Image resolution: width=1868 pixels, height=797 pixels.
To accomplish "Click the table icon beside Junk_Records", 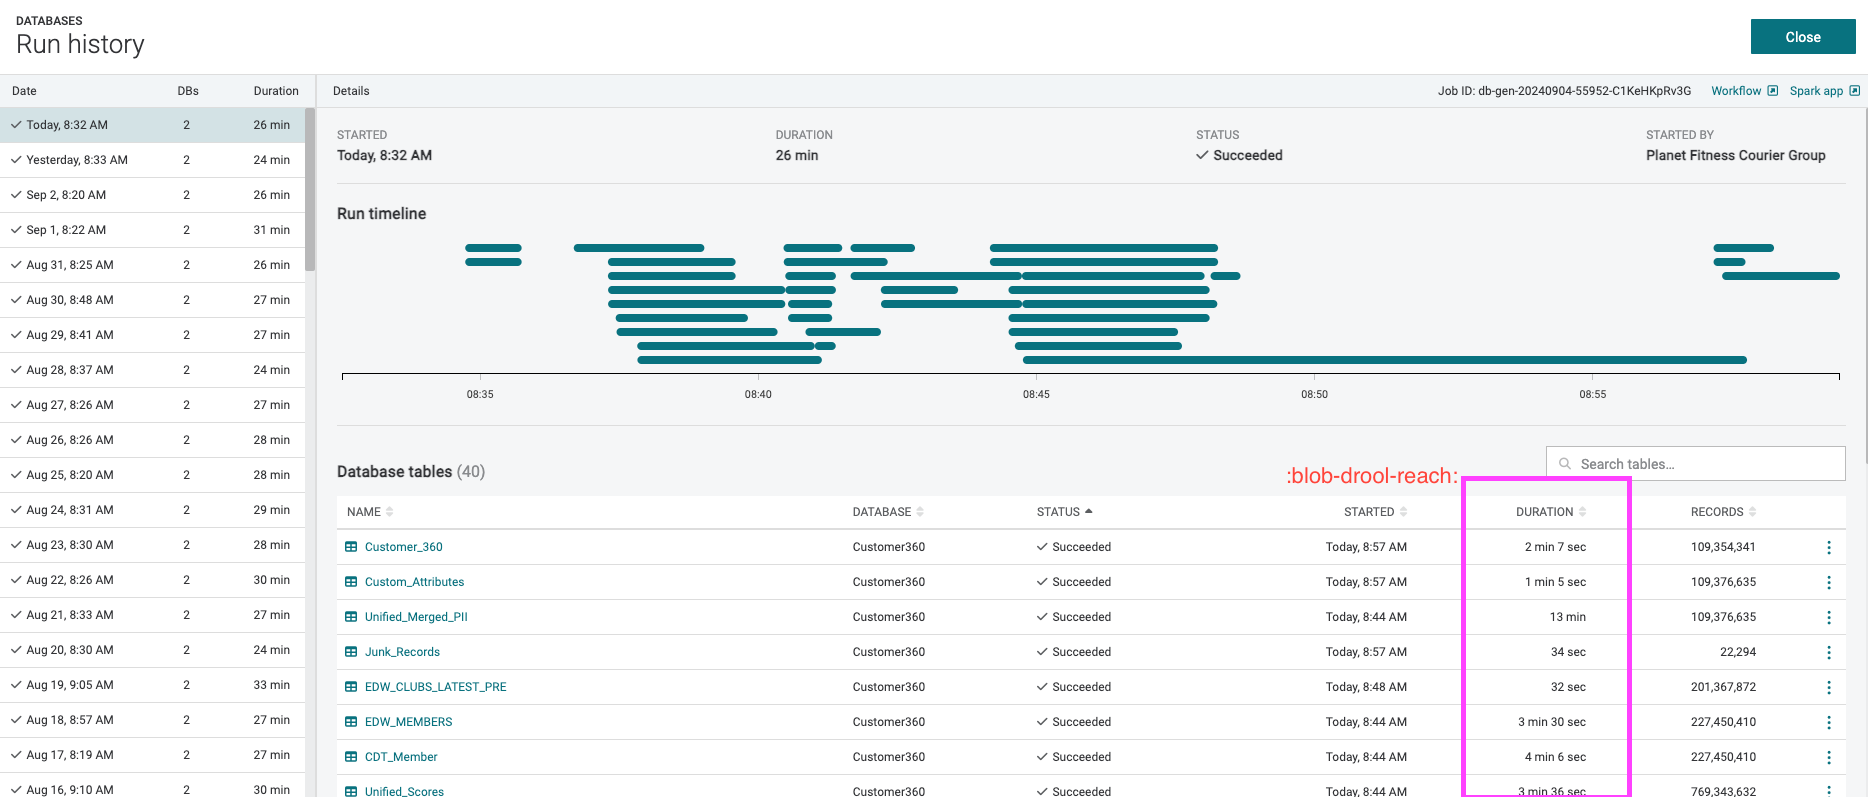I will pos(351,652).
